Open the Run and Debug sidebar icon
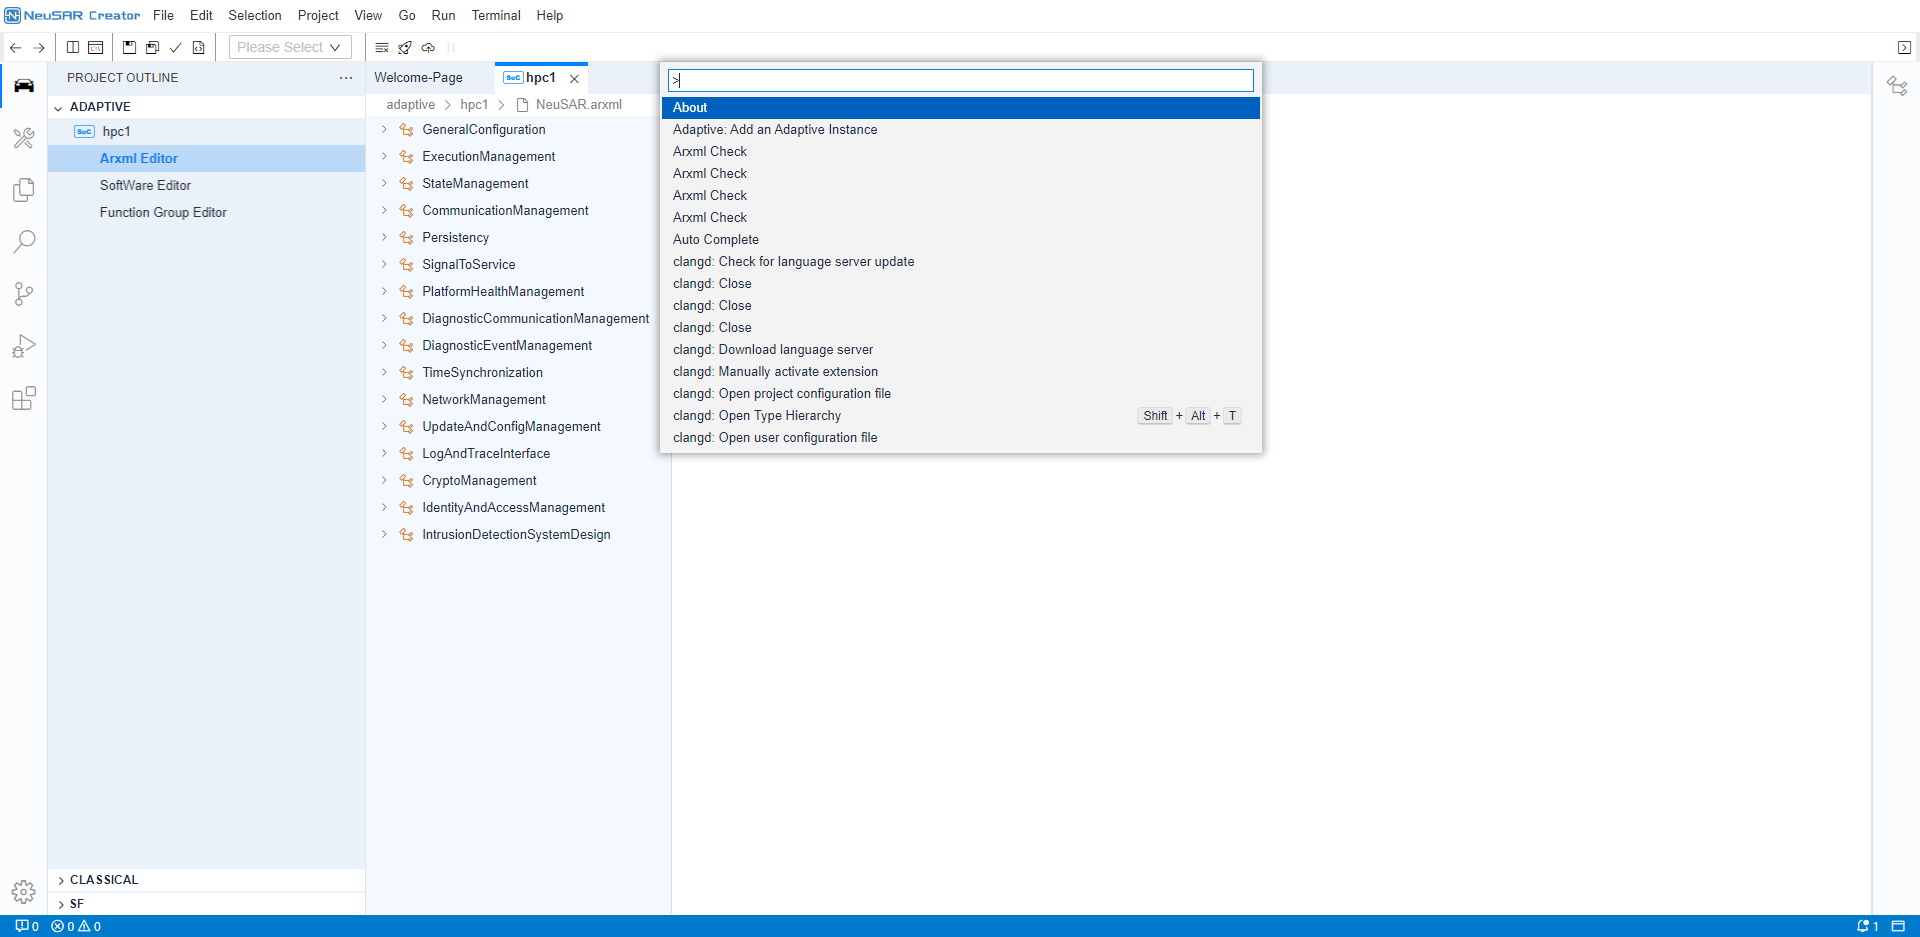The height and width of the screenshot is (937, 1920). (24, 346)
